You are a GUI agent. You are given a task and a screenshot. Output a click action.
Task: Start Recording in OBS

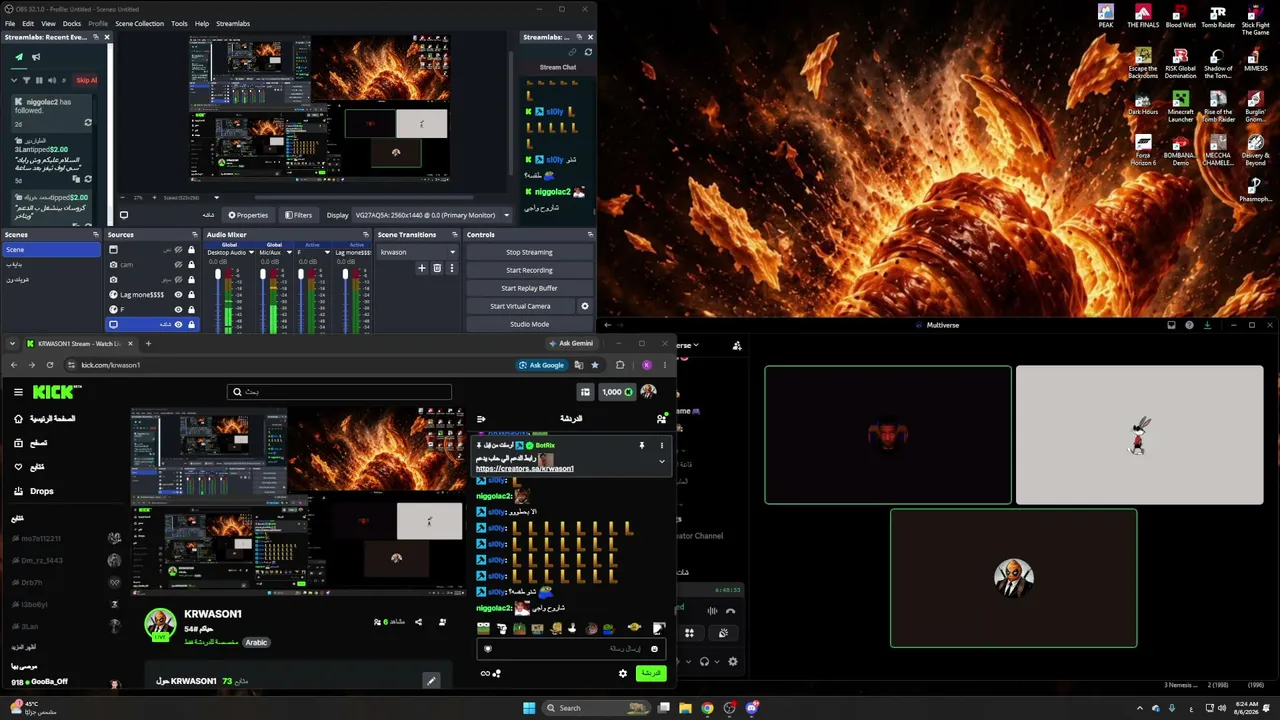[529, 270]
